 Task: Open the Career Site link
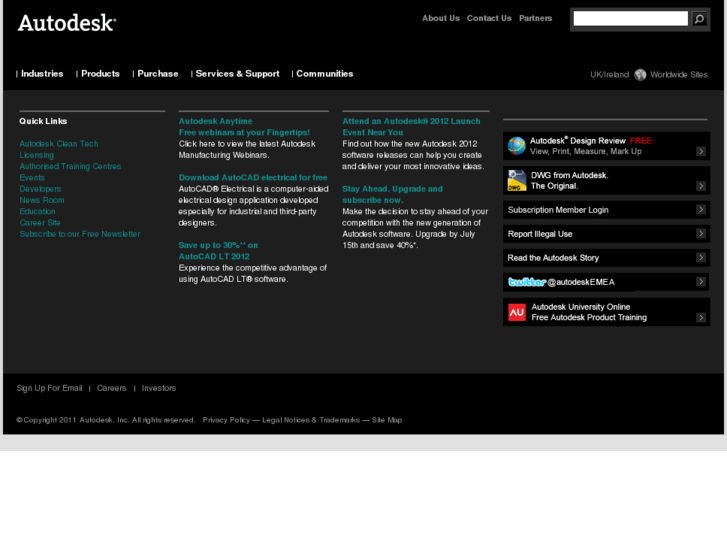40,223
